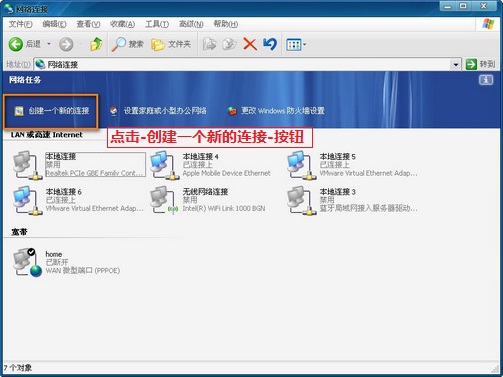Screen dimensions: 503x377
Task: Click the blue Undo arrow icon
Action: pyautogui.click(x=270, y=44)
